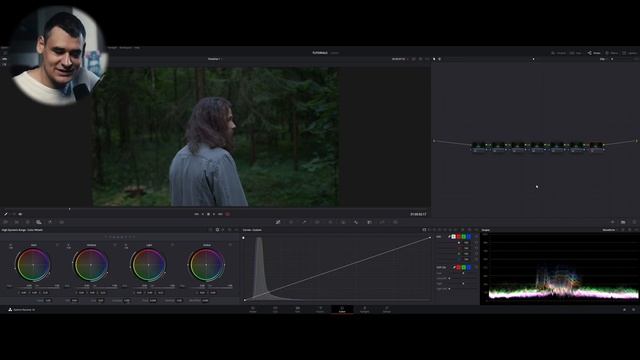Reset the Shadow zone wheel

point(115,245)
